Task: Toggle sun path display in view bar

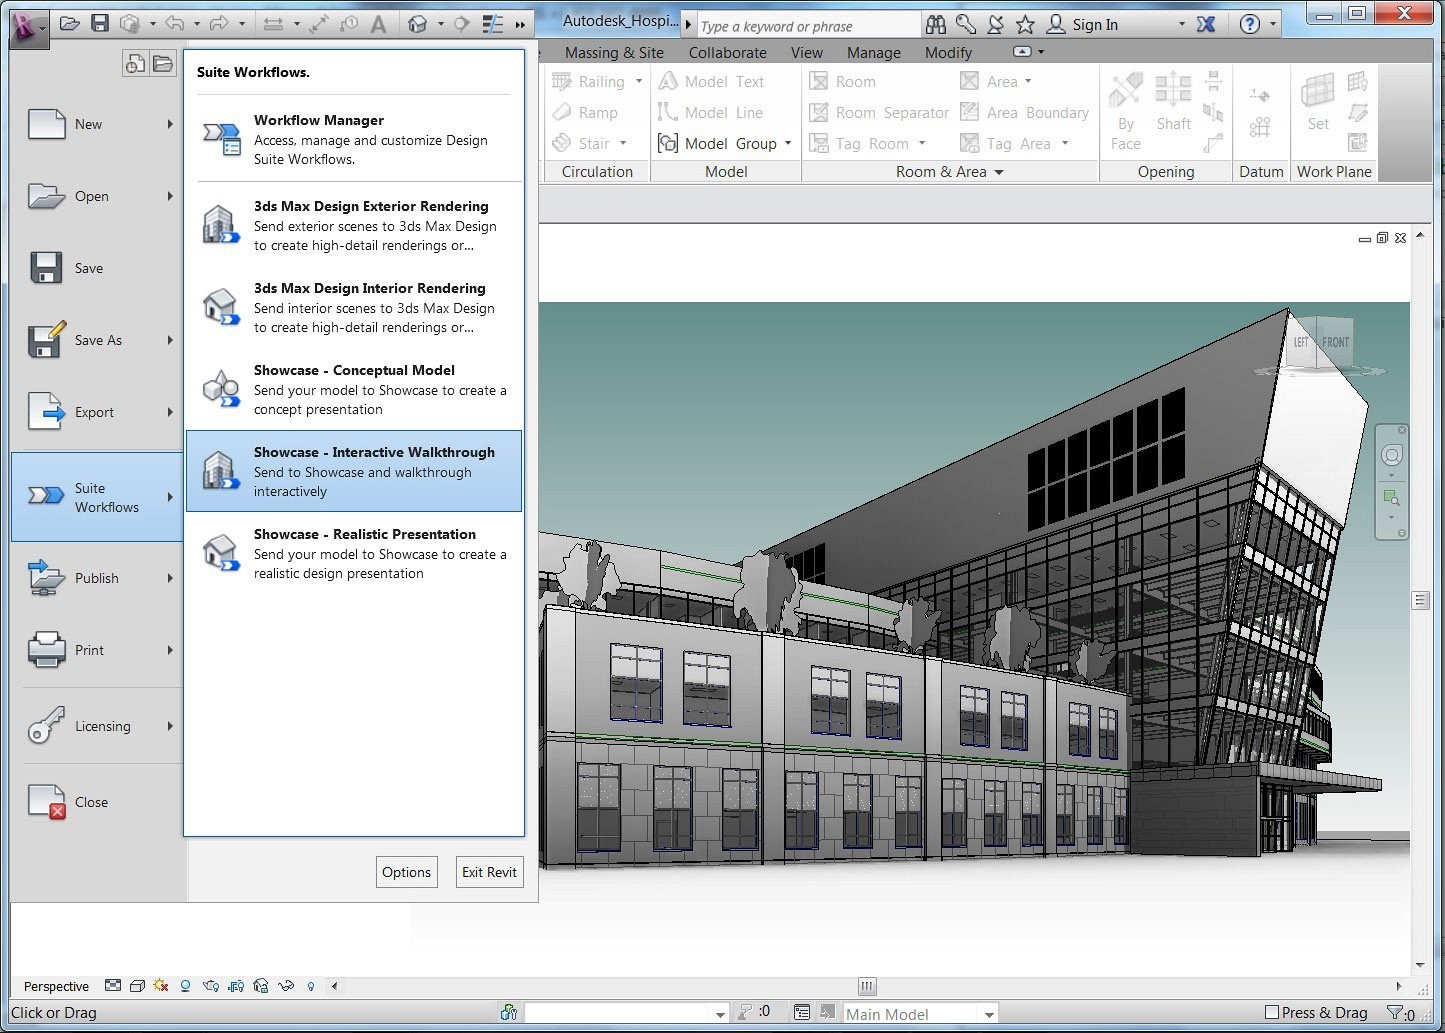Action: pos(162,986)
